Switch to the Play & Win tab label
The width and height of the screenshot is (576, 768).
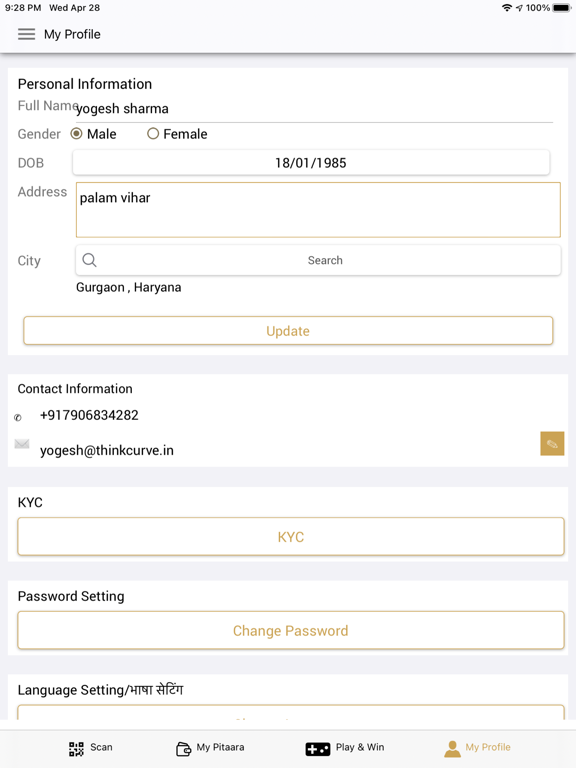click(x=360, y=747)
